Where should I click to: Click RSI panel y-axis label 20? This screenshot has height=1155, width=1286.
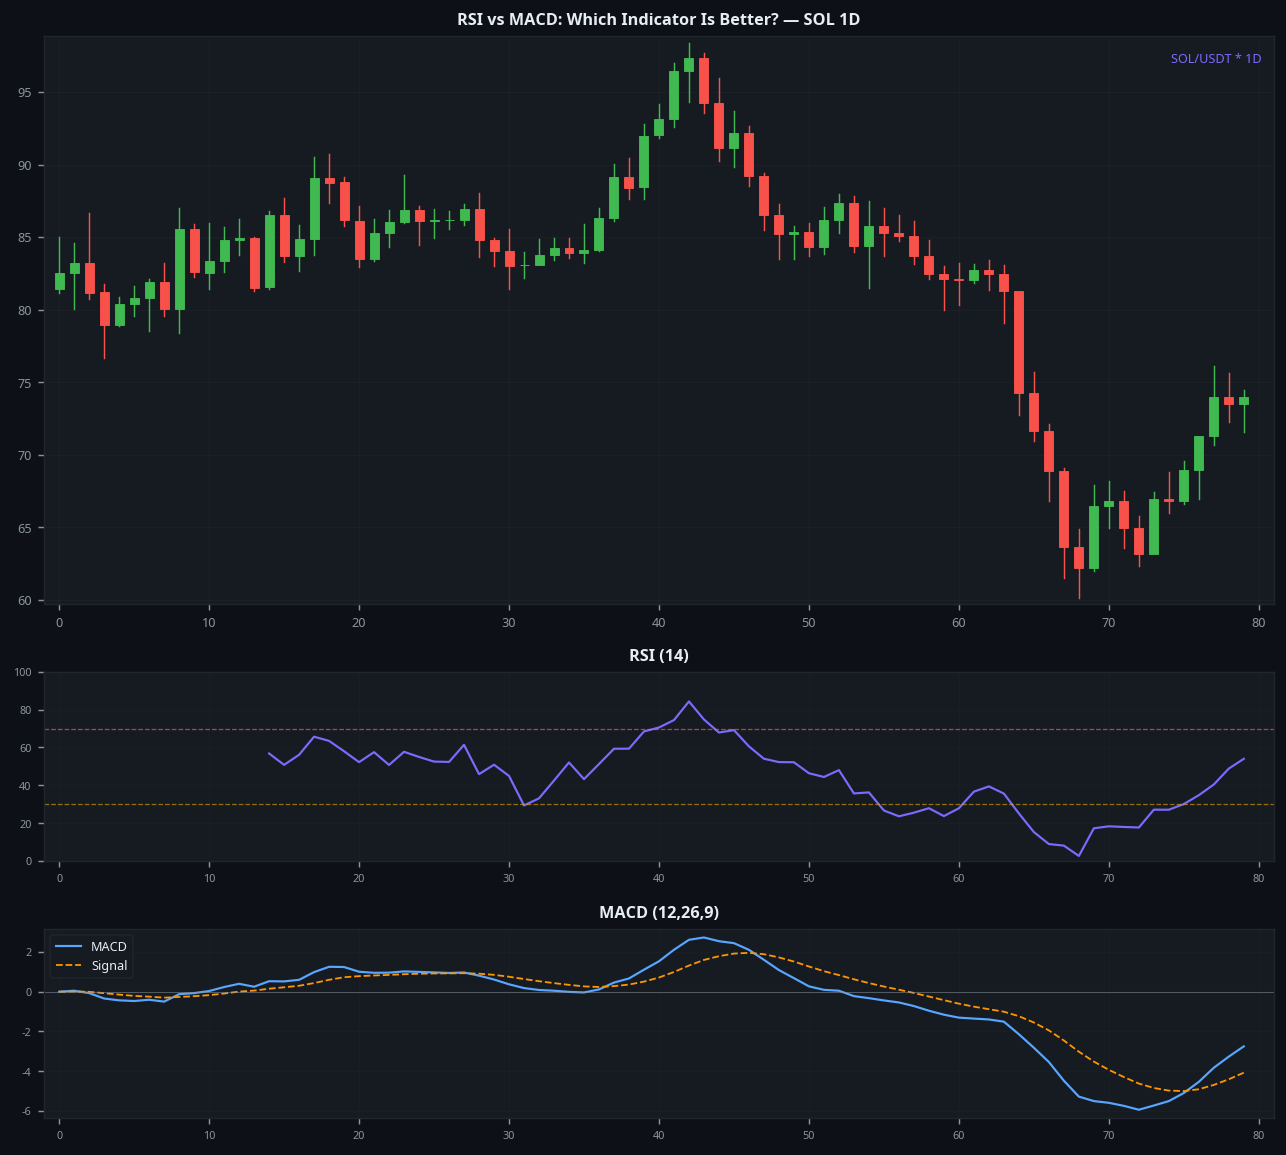(x=26, y=824)
